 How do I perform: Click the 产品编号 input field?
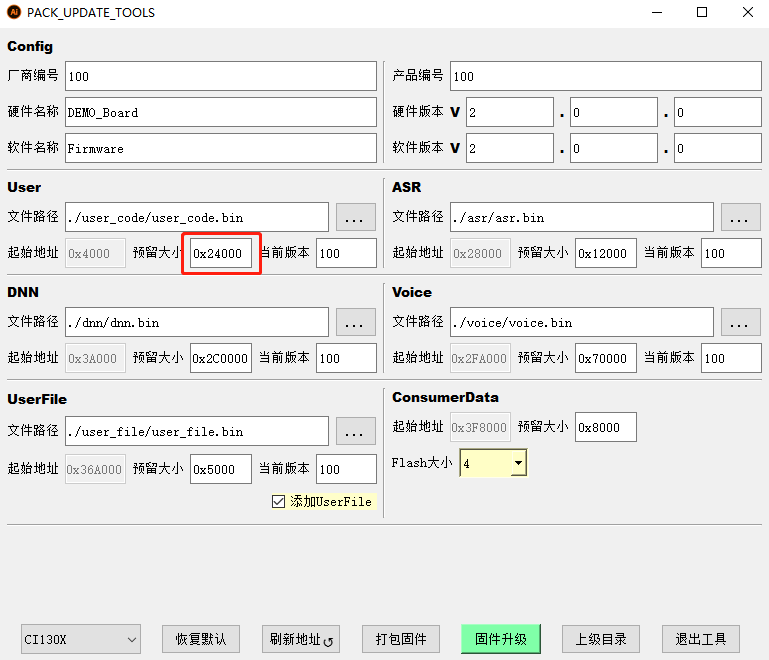606,76
